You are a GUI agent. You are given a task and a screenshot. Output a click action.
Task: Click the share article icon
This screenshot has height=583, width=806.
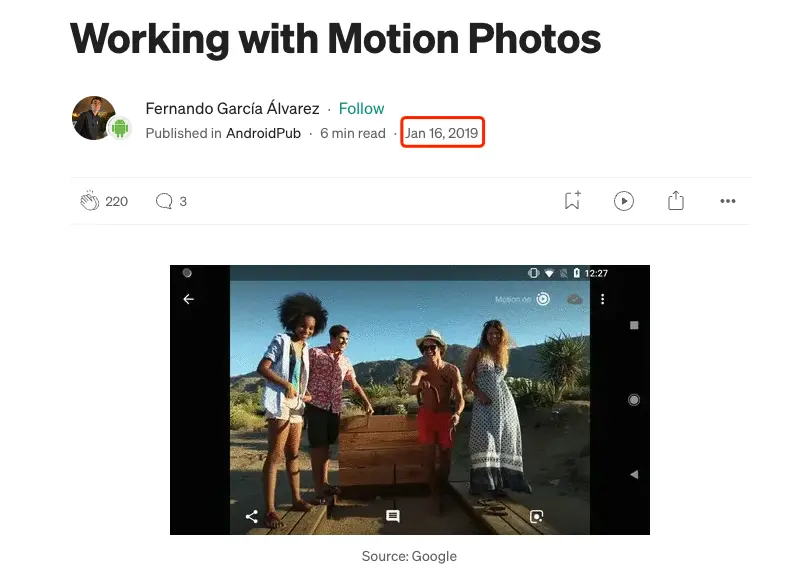675,201
